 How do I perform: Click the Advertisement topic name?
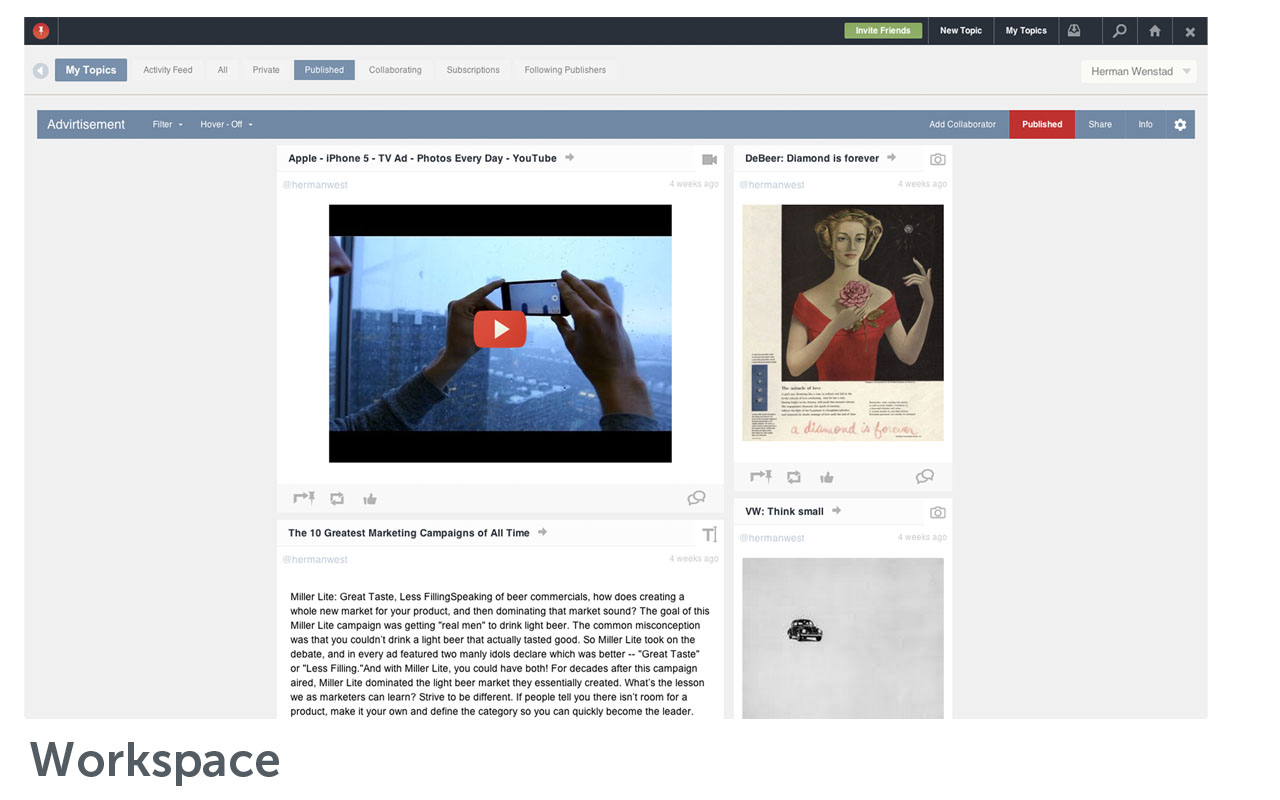86,125
